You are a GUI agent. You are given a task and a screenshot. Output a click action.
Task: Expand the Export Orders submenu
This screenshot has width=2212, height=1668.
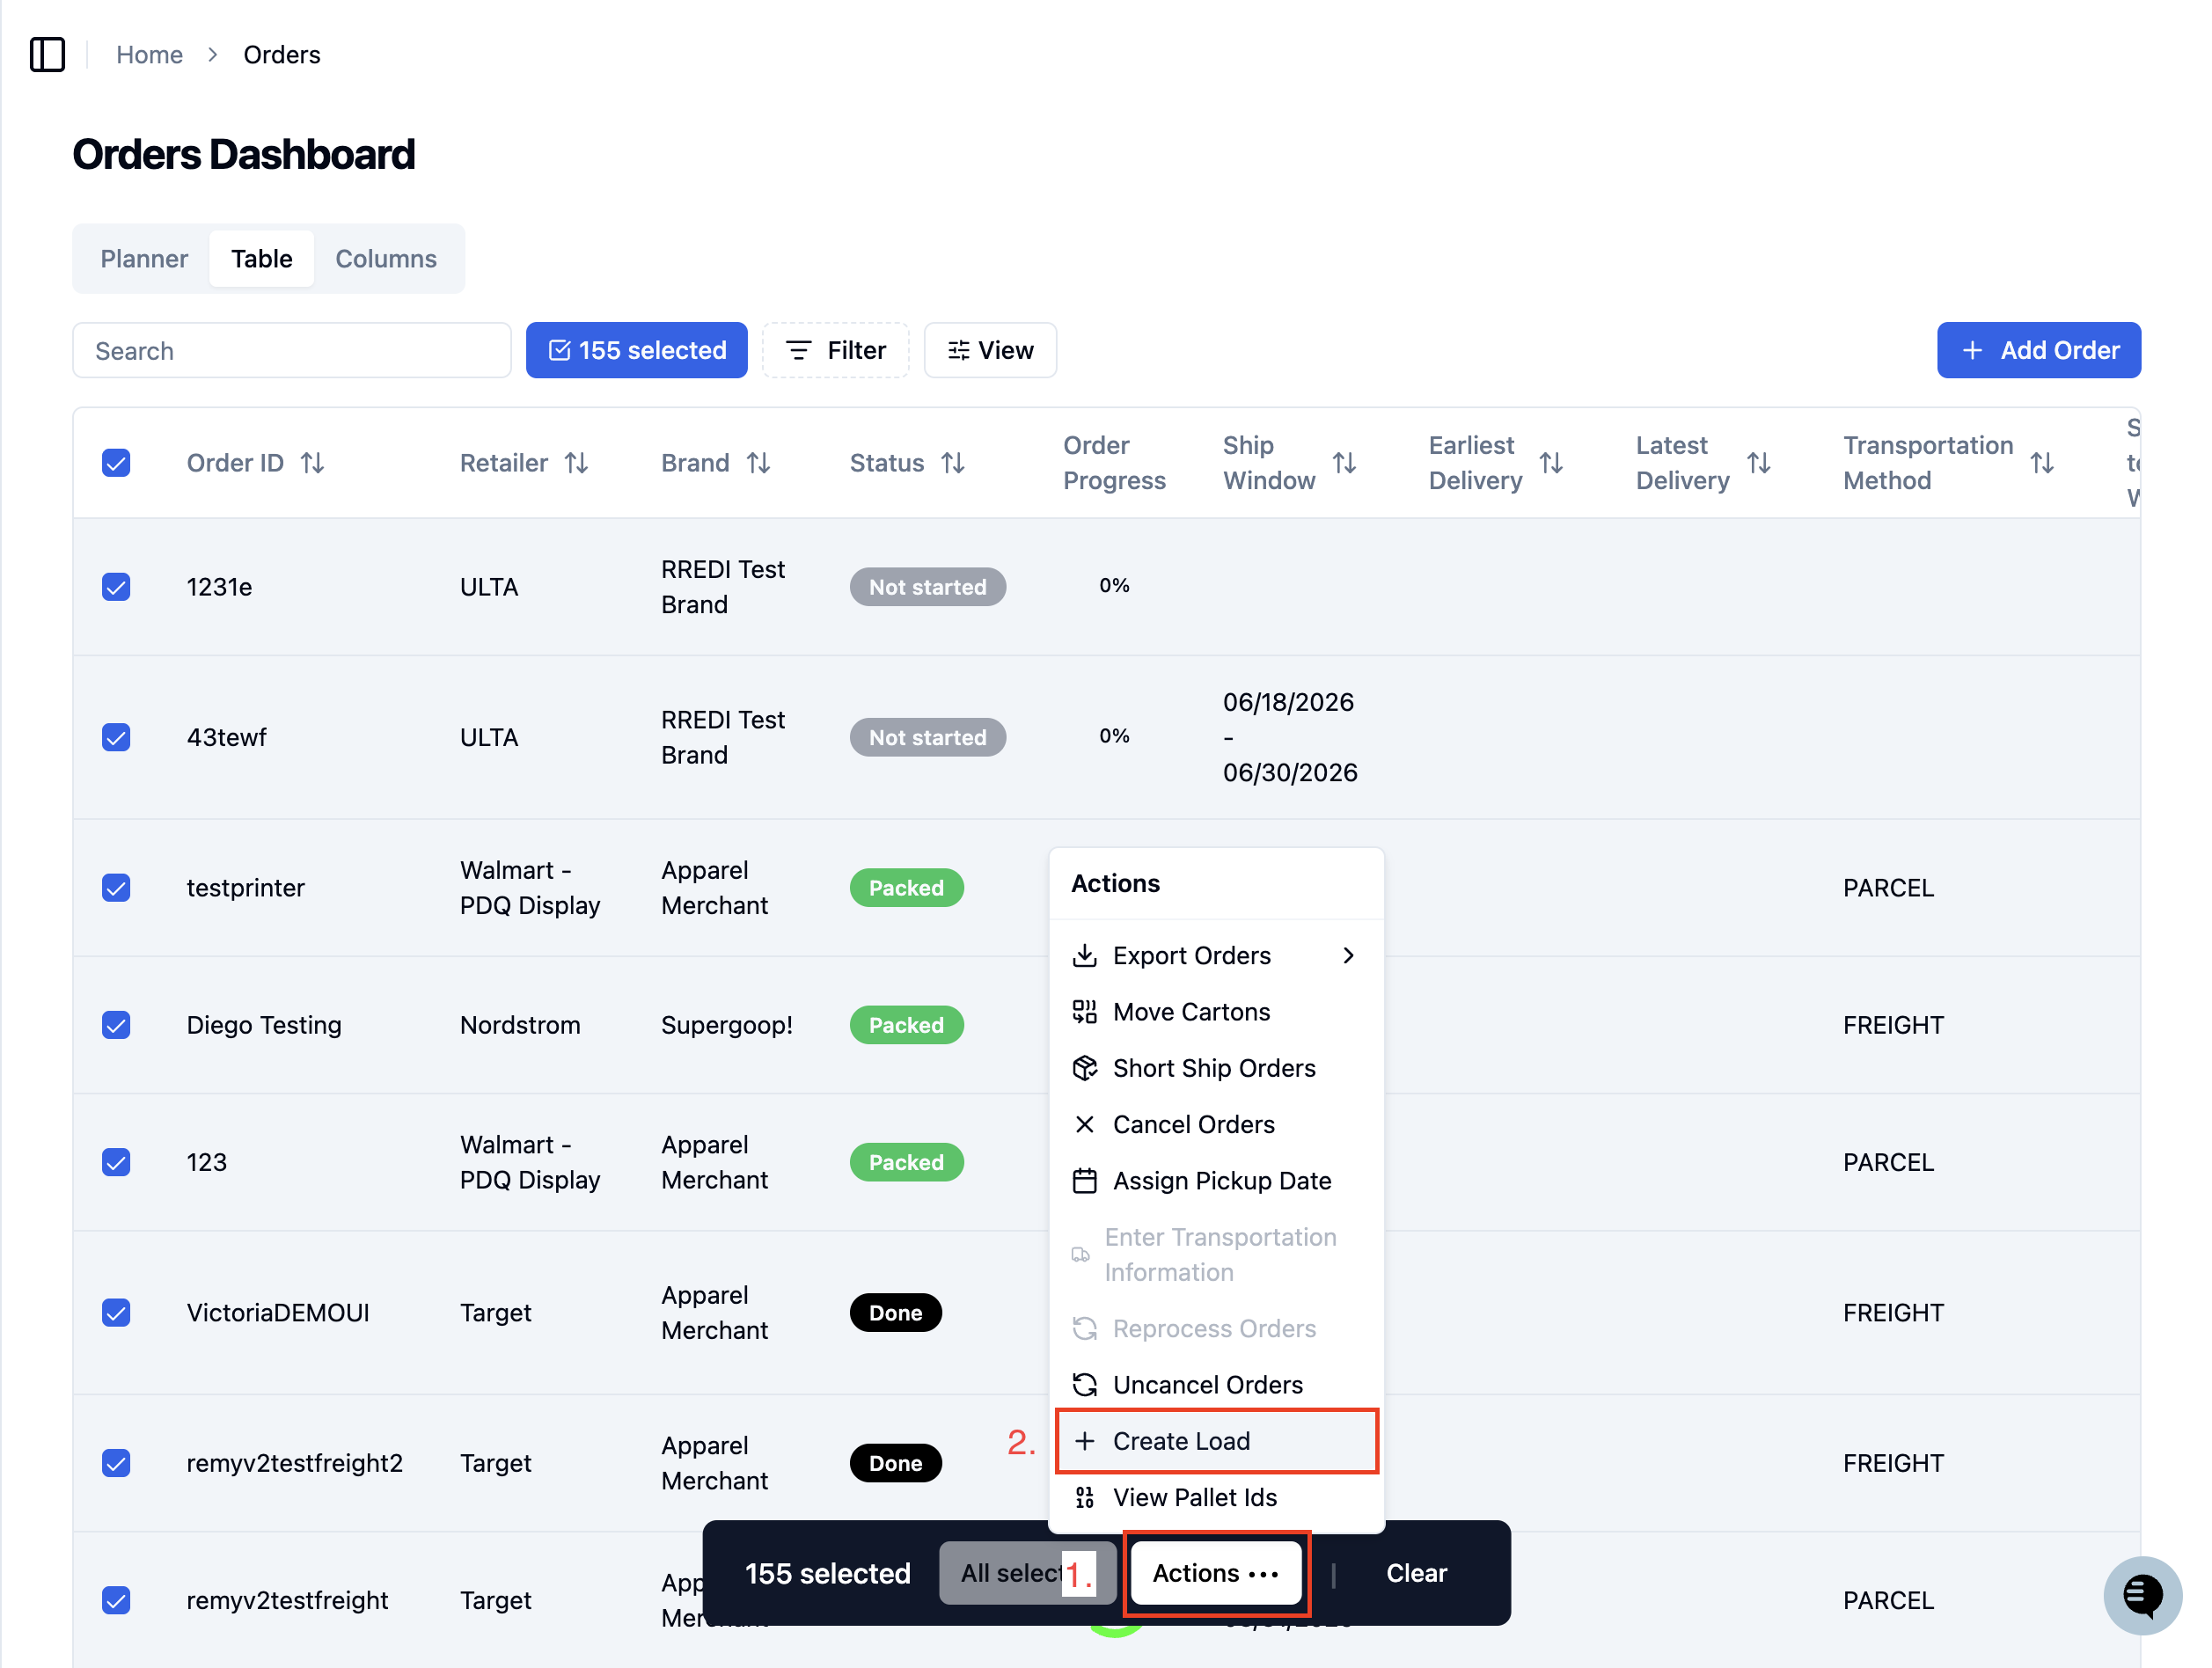coord(1216,956)
